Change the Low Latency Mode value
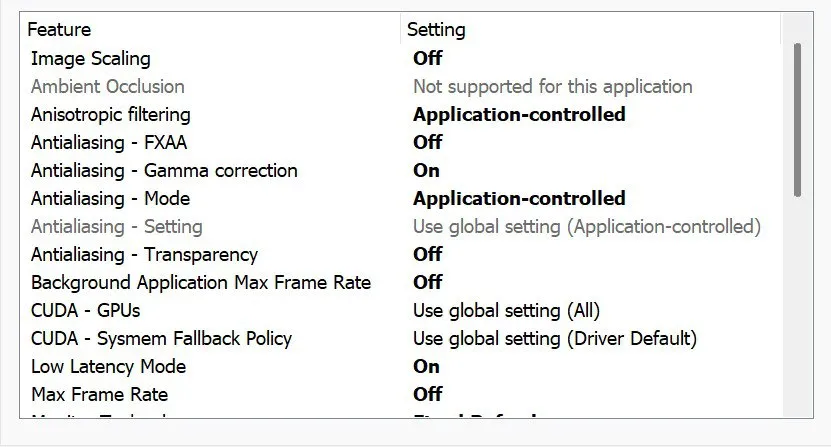Viewport: 831px width, 447px height. click(427, 366)
